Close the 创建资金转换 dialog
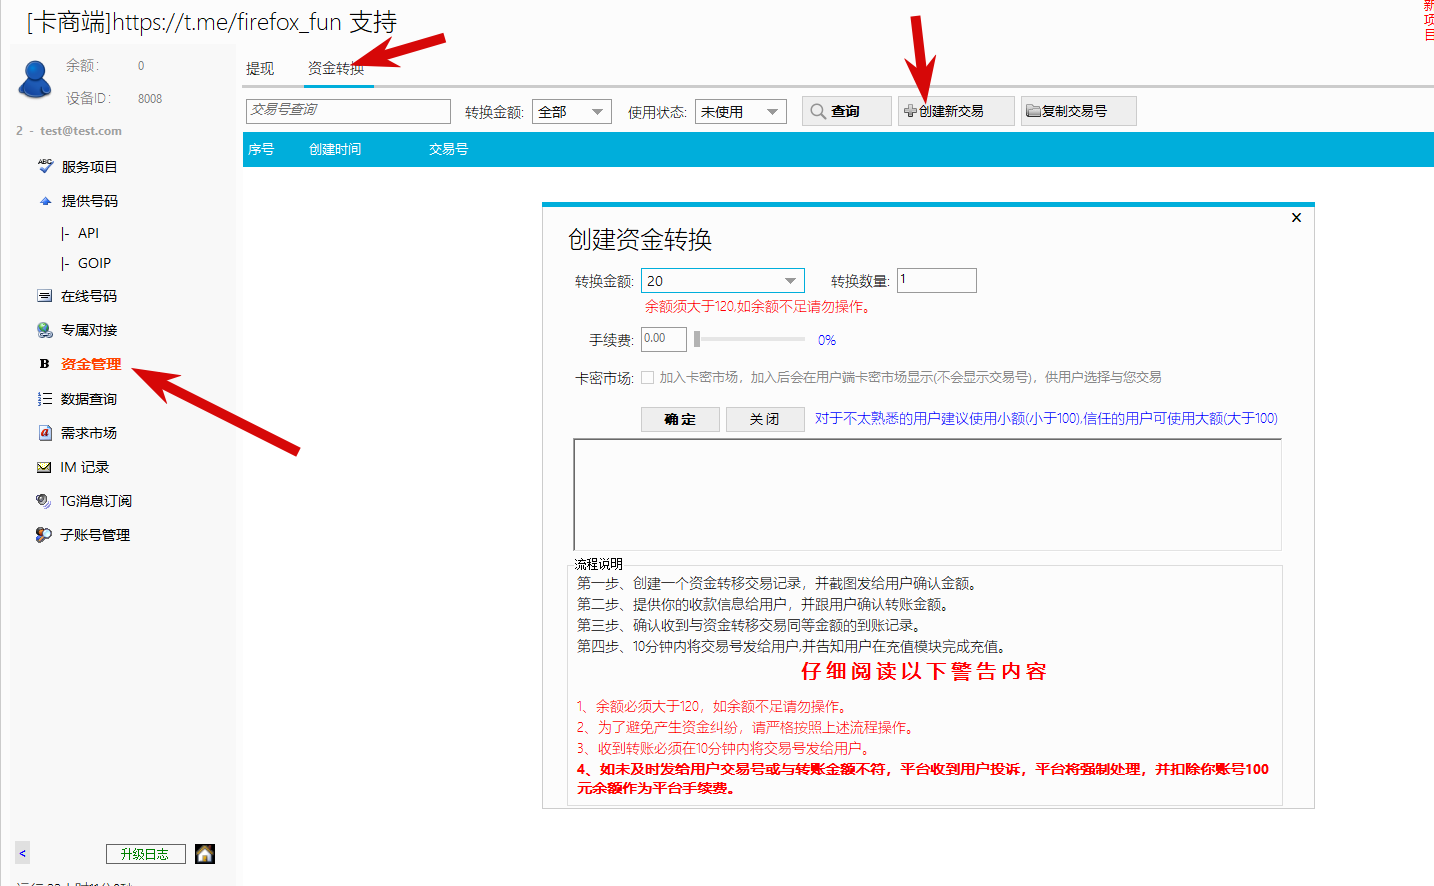Viewport: 1434px width, 886px height. [x=1296, y=217]
